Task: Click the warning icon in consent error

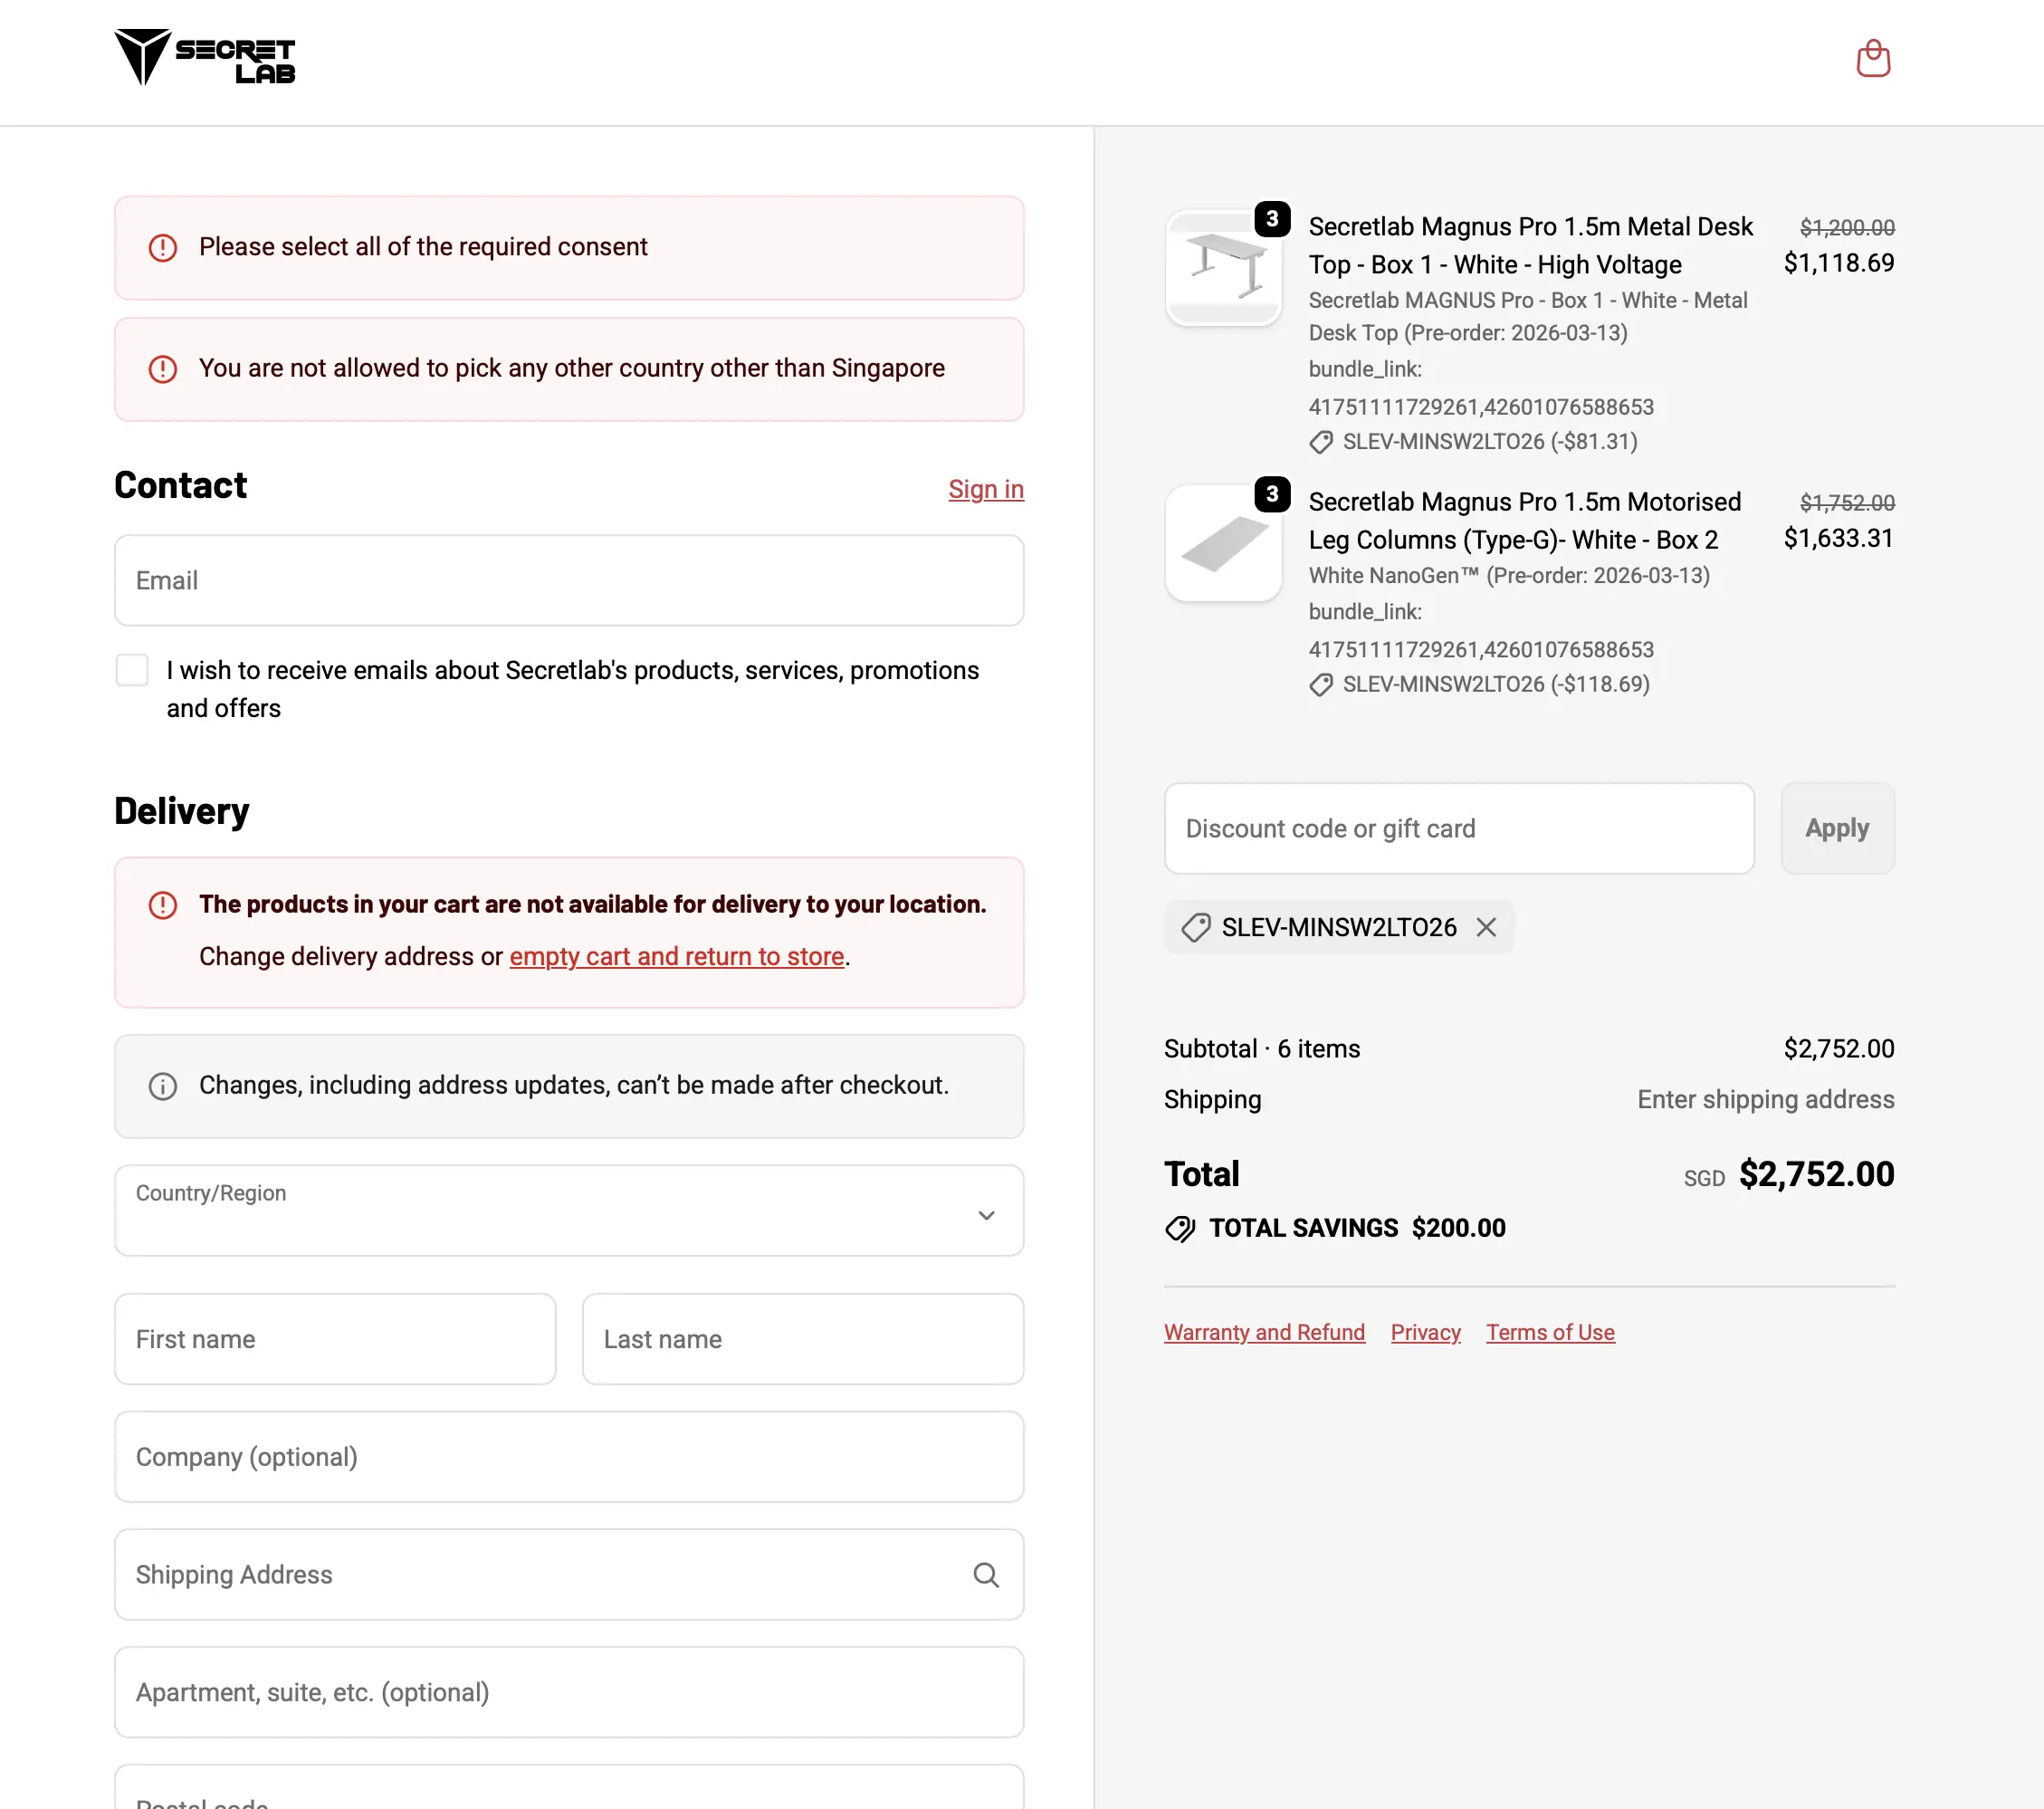Action: point(163,247)
